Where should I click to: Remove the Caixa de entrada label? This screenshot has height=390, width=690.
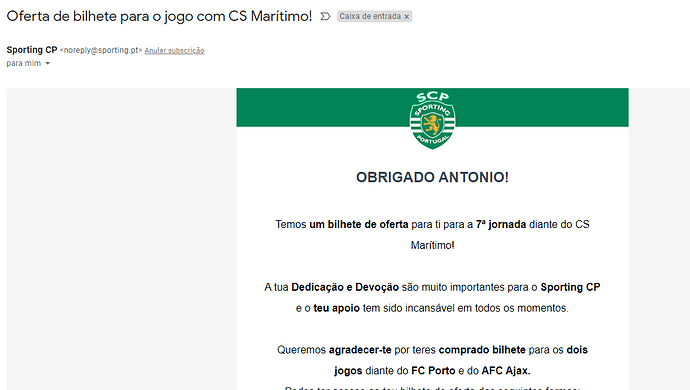click(x=407, y=17)
